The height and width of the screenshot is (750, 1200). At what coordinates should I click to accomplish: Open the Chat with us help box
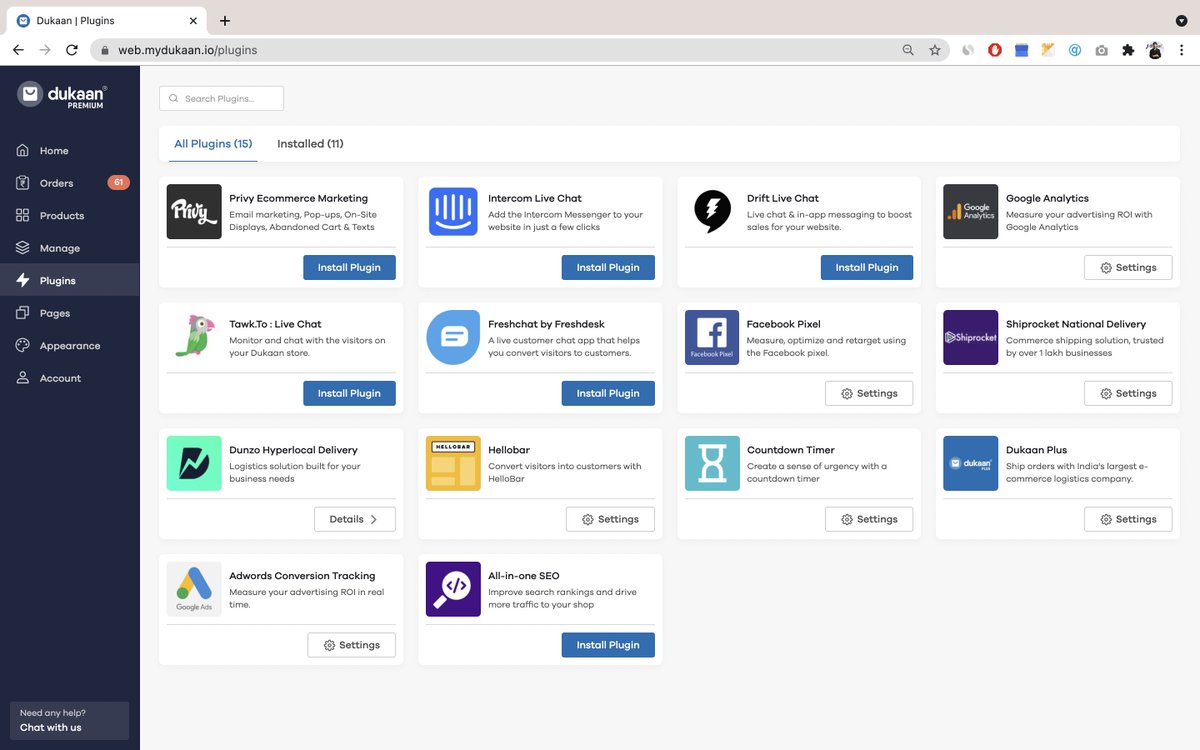pos(69,720)
